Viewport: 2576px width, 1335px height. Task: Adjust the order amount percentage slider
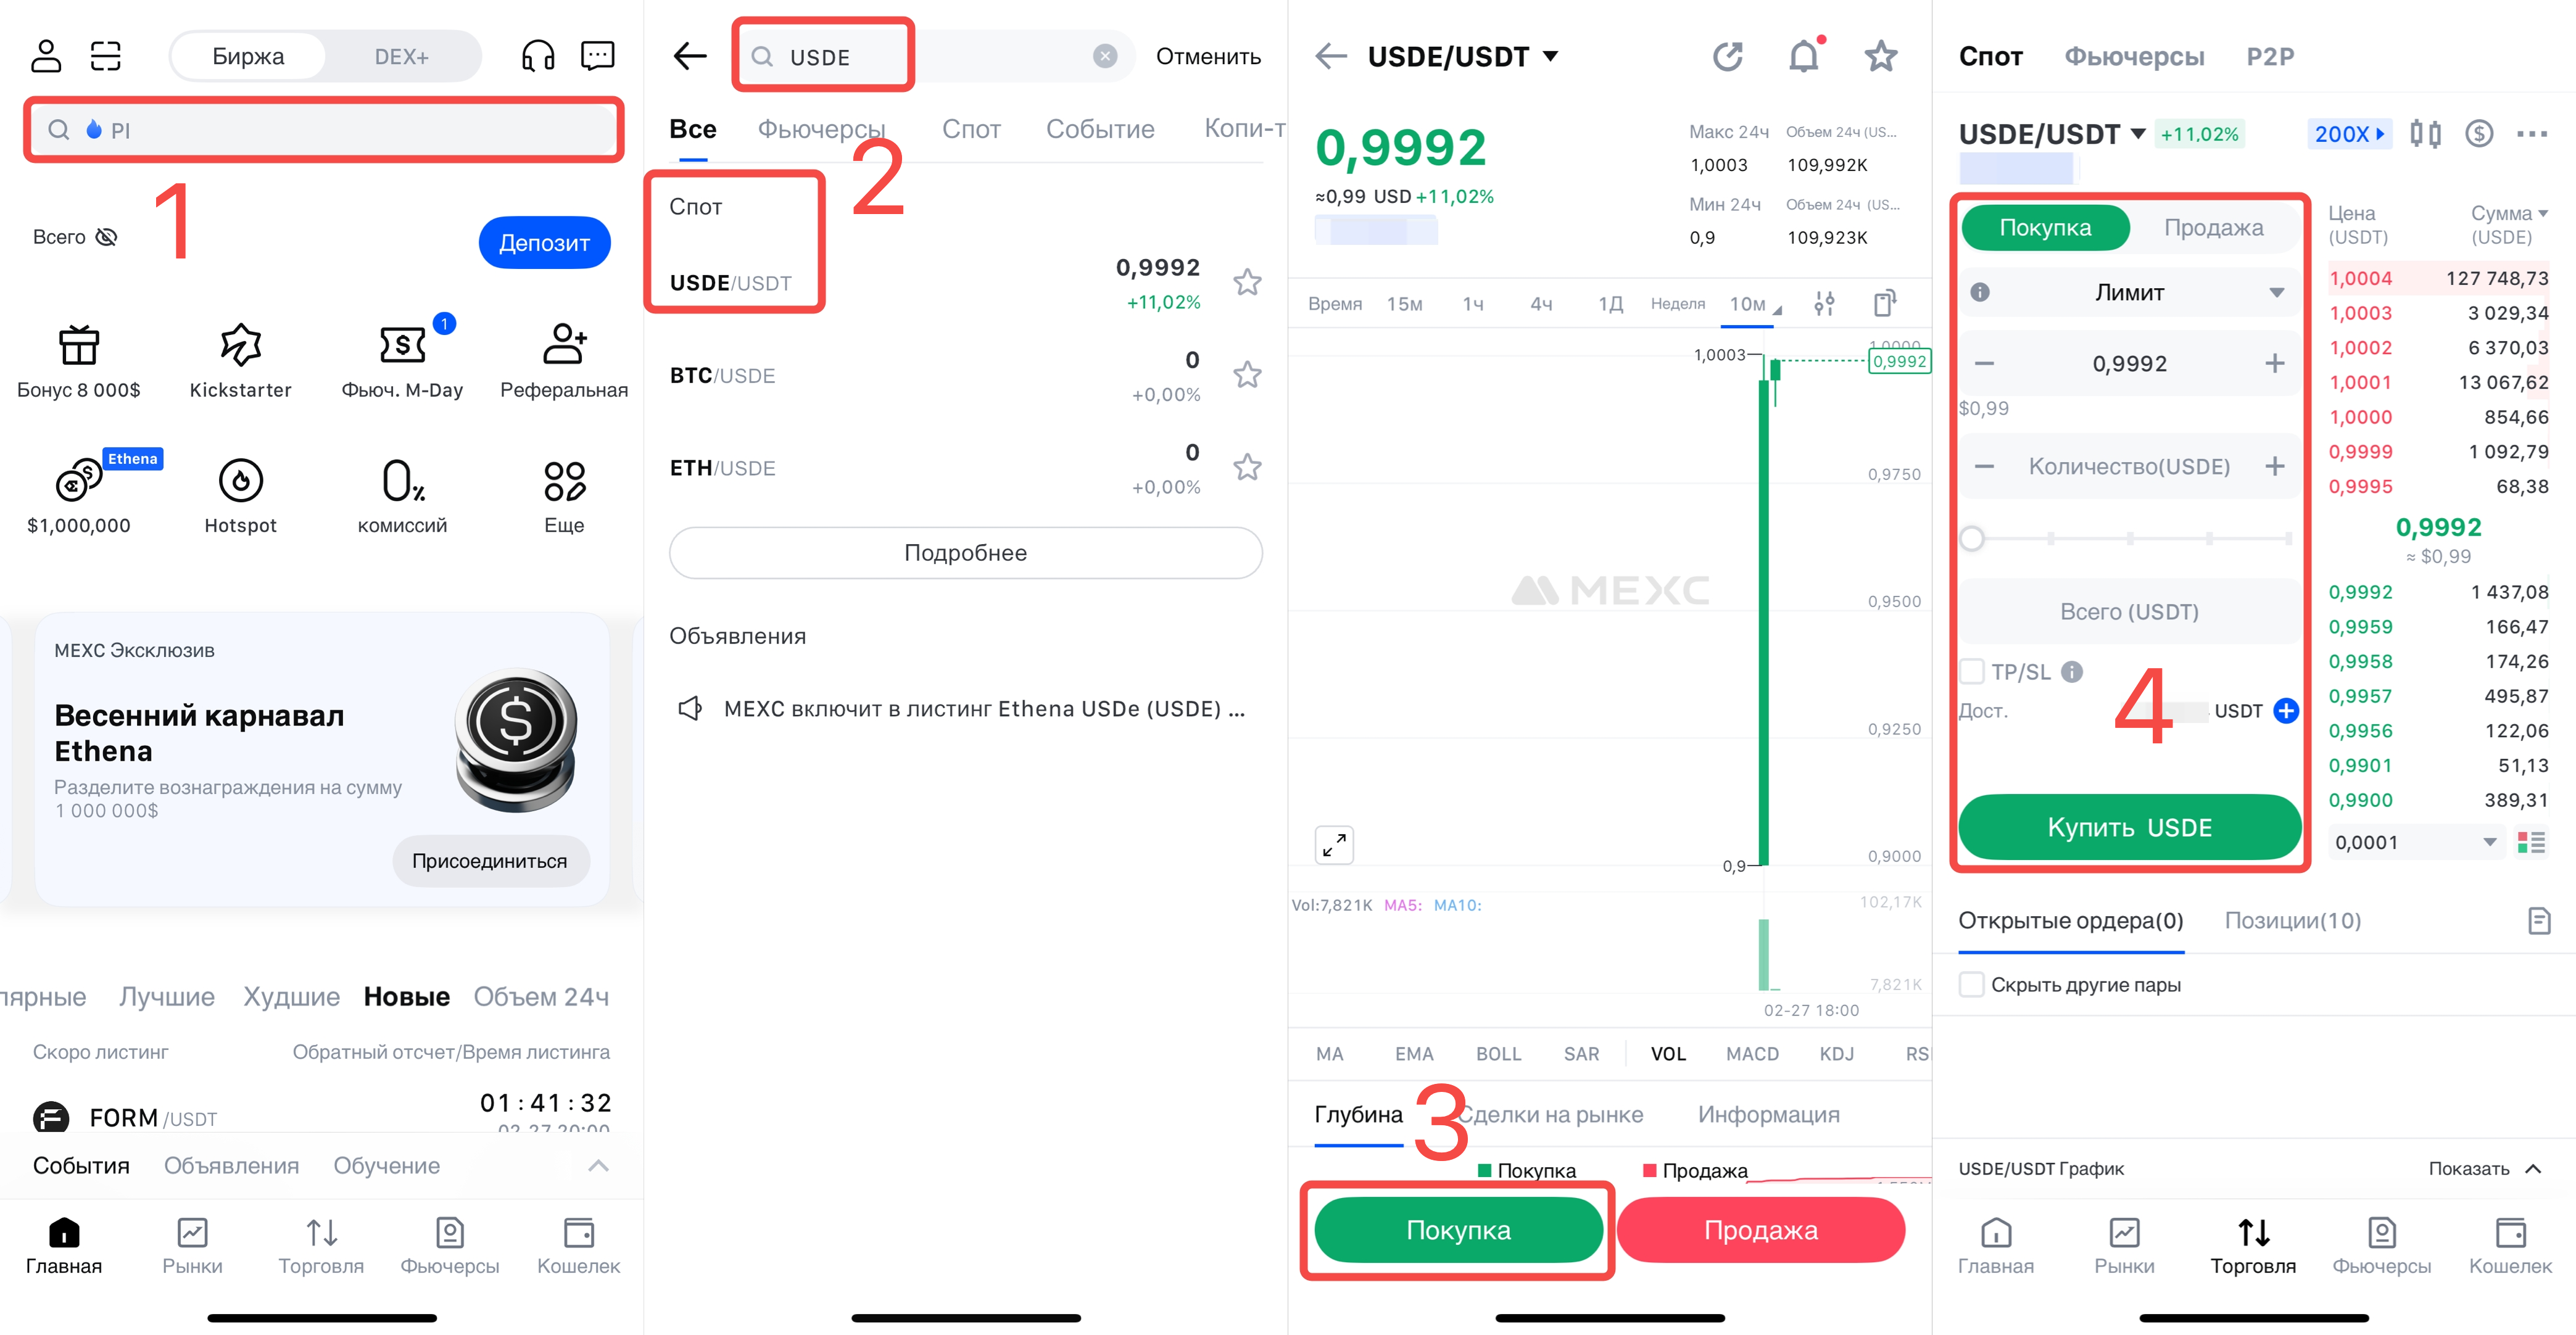coord(2130,538)
